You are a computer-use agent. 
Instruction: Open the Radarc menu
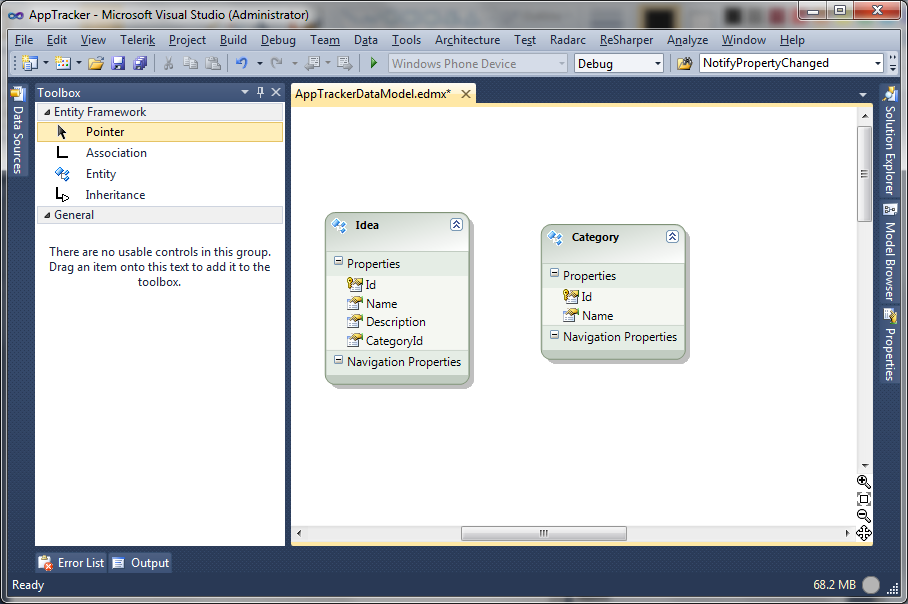pos(568,40)
